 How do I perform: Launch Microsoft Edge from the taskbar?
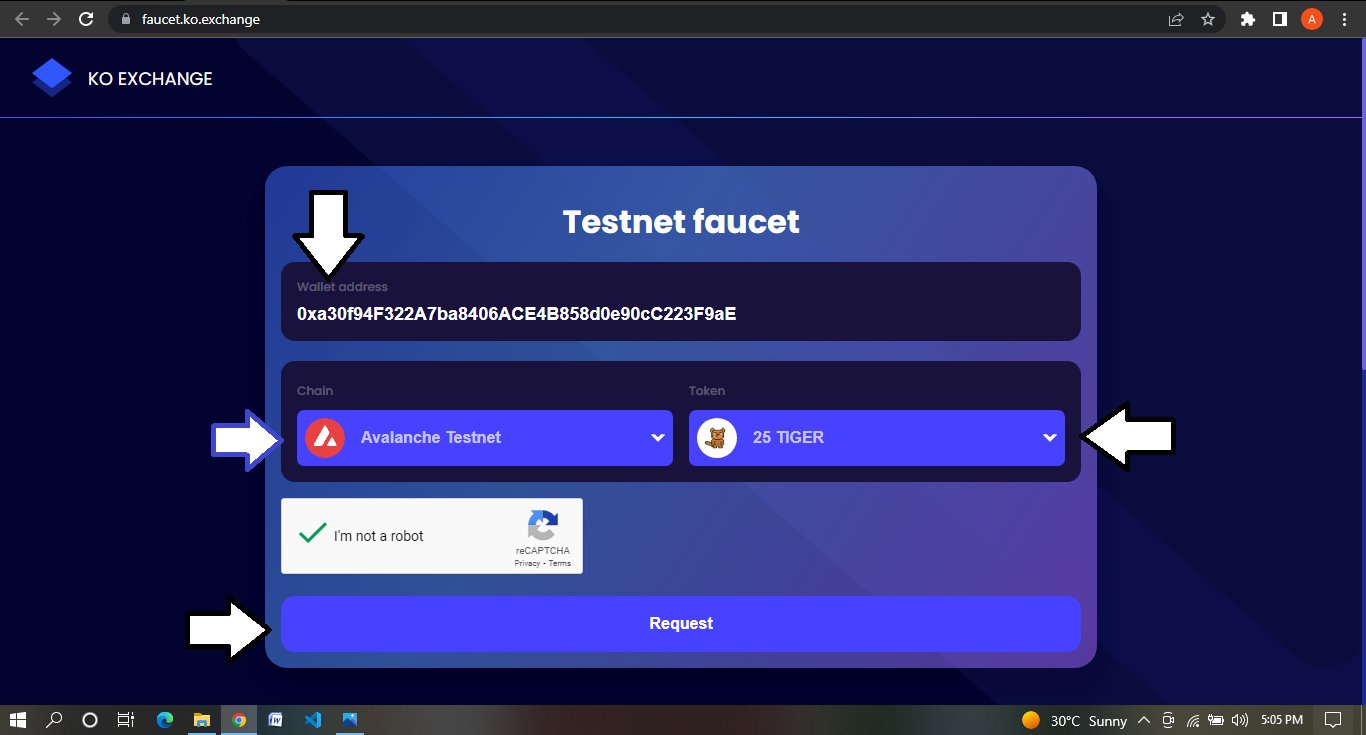165,719
